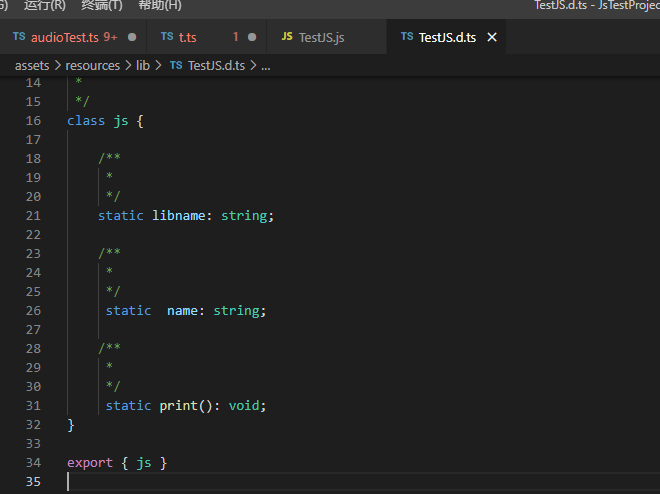Switch to the audioTest.ts tab
660x494 pixels.
[65, 37]
